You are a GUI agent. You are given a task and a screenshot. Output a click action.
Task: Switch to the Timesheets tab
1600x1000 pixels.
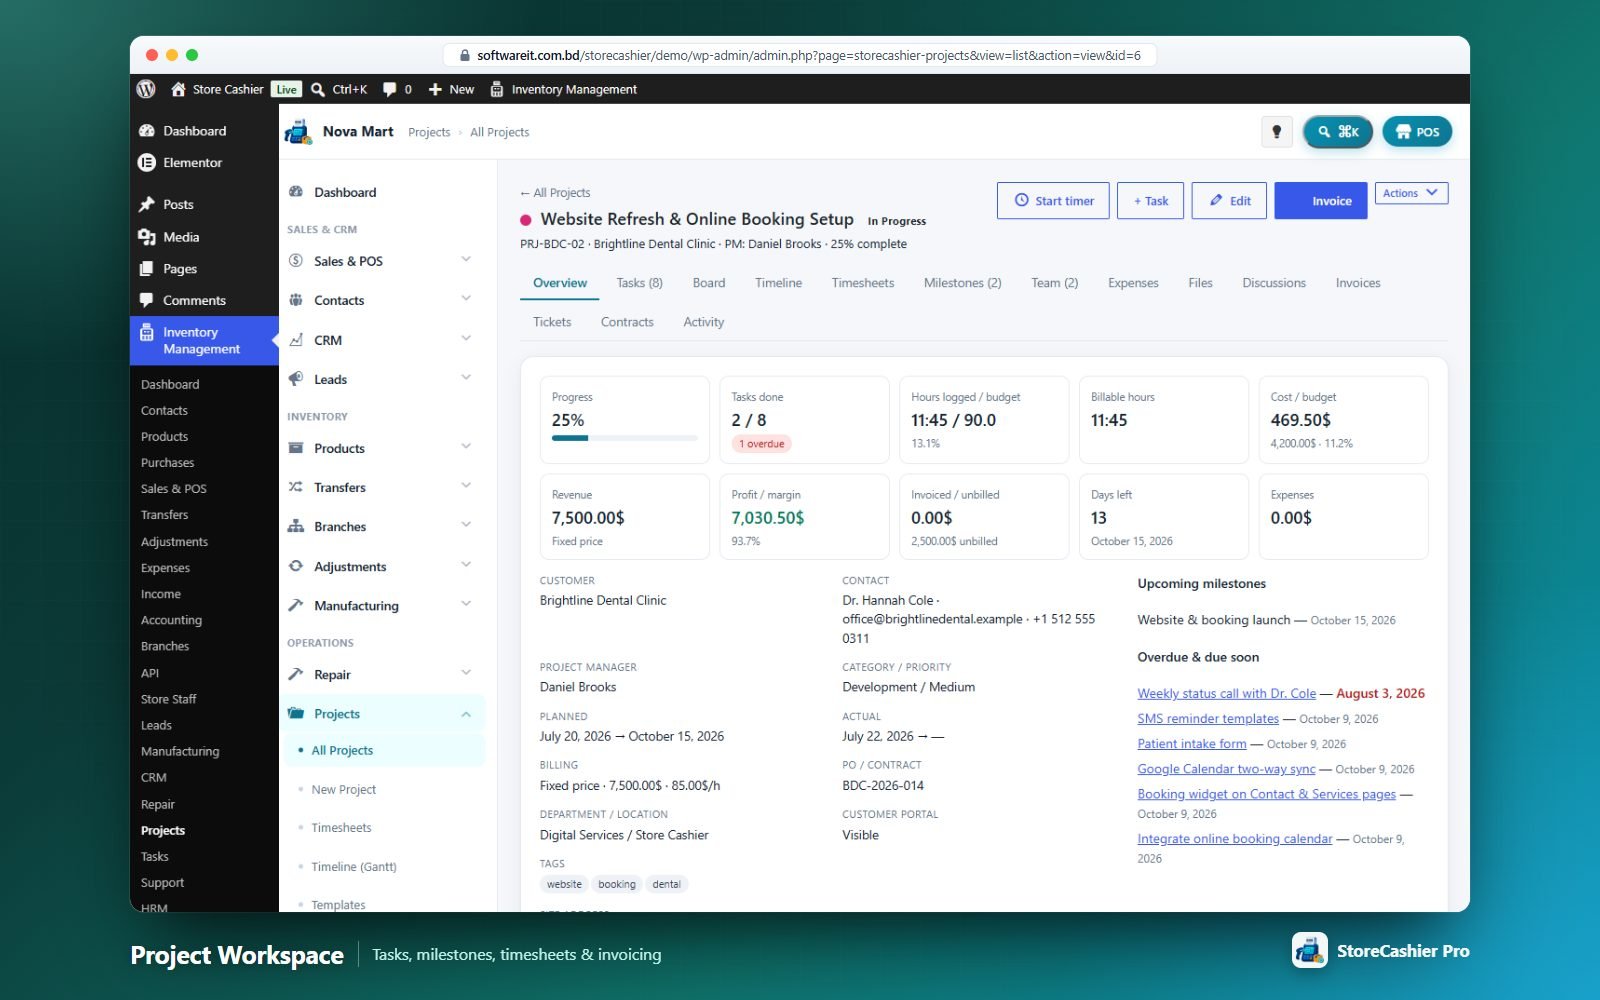point(863,283)
